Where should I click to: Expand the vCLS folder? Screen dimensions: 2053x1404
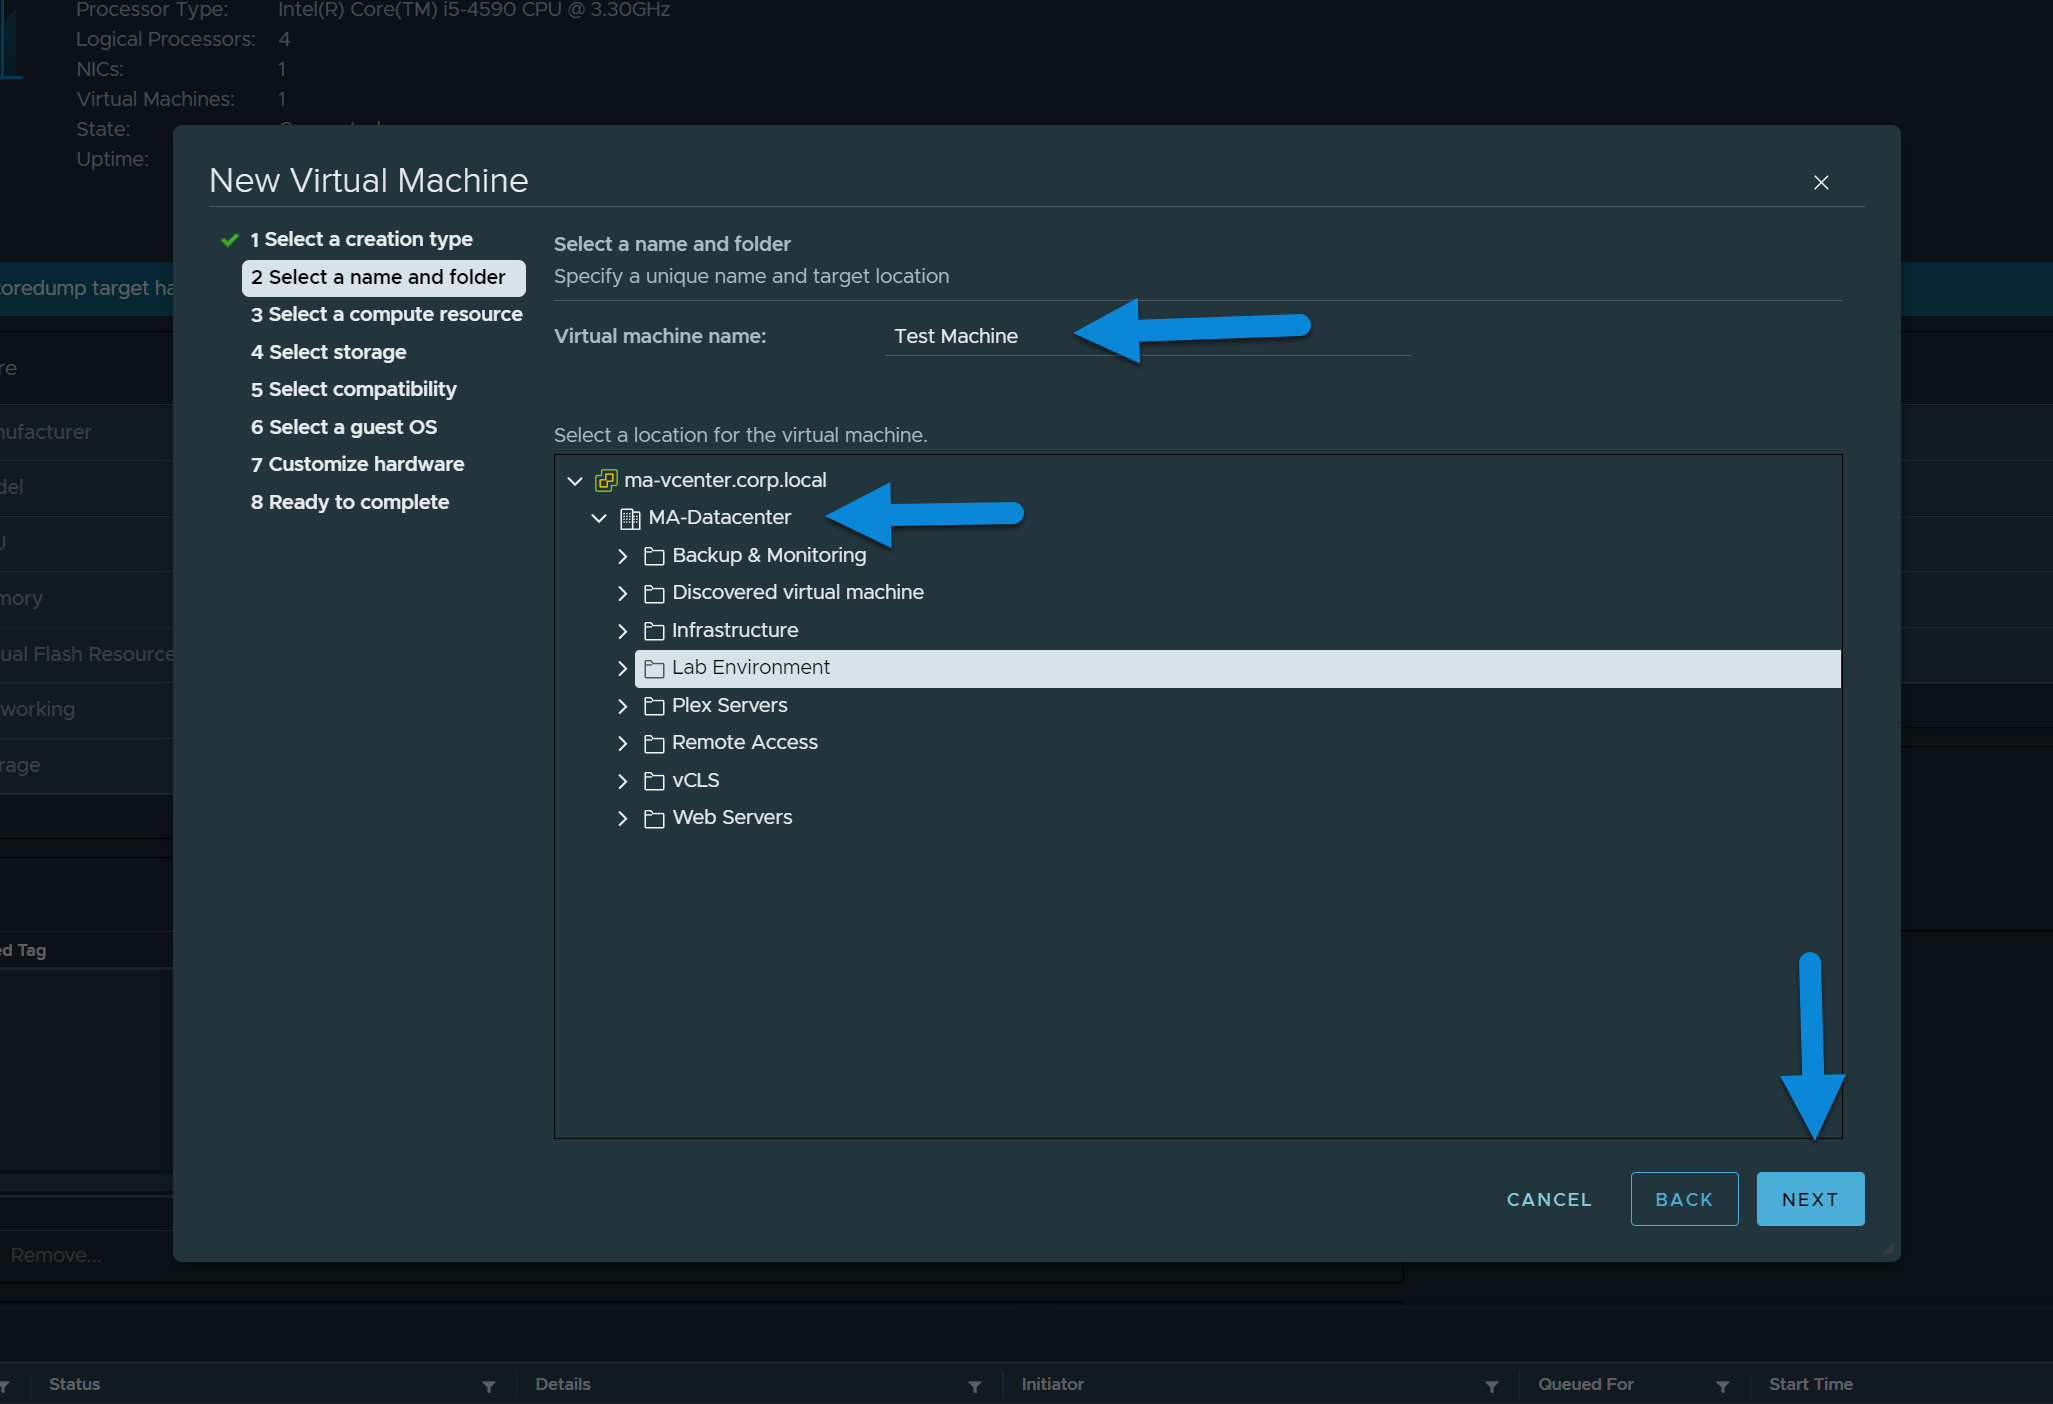point(623,781)
